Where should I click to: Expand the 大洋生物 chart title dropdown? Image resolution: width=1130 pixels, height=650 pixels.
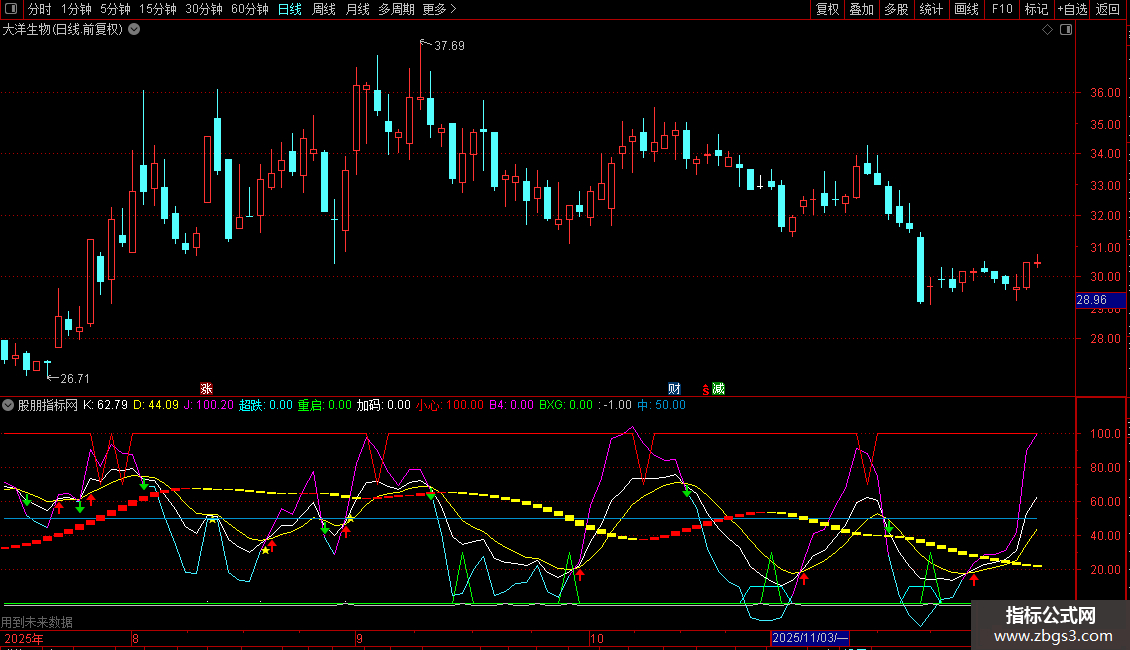[x=133, y=30]
